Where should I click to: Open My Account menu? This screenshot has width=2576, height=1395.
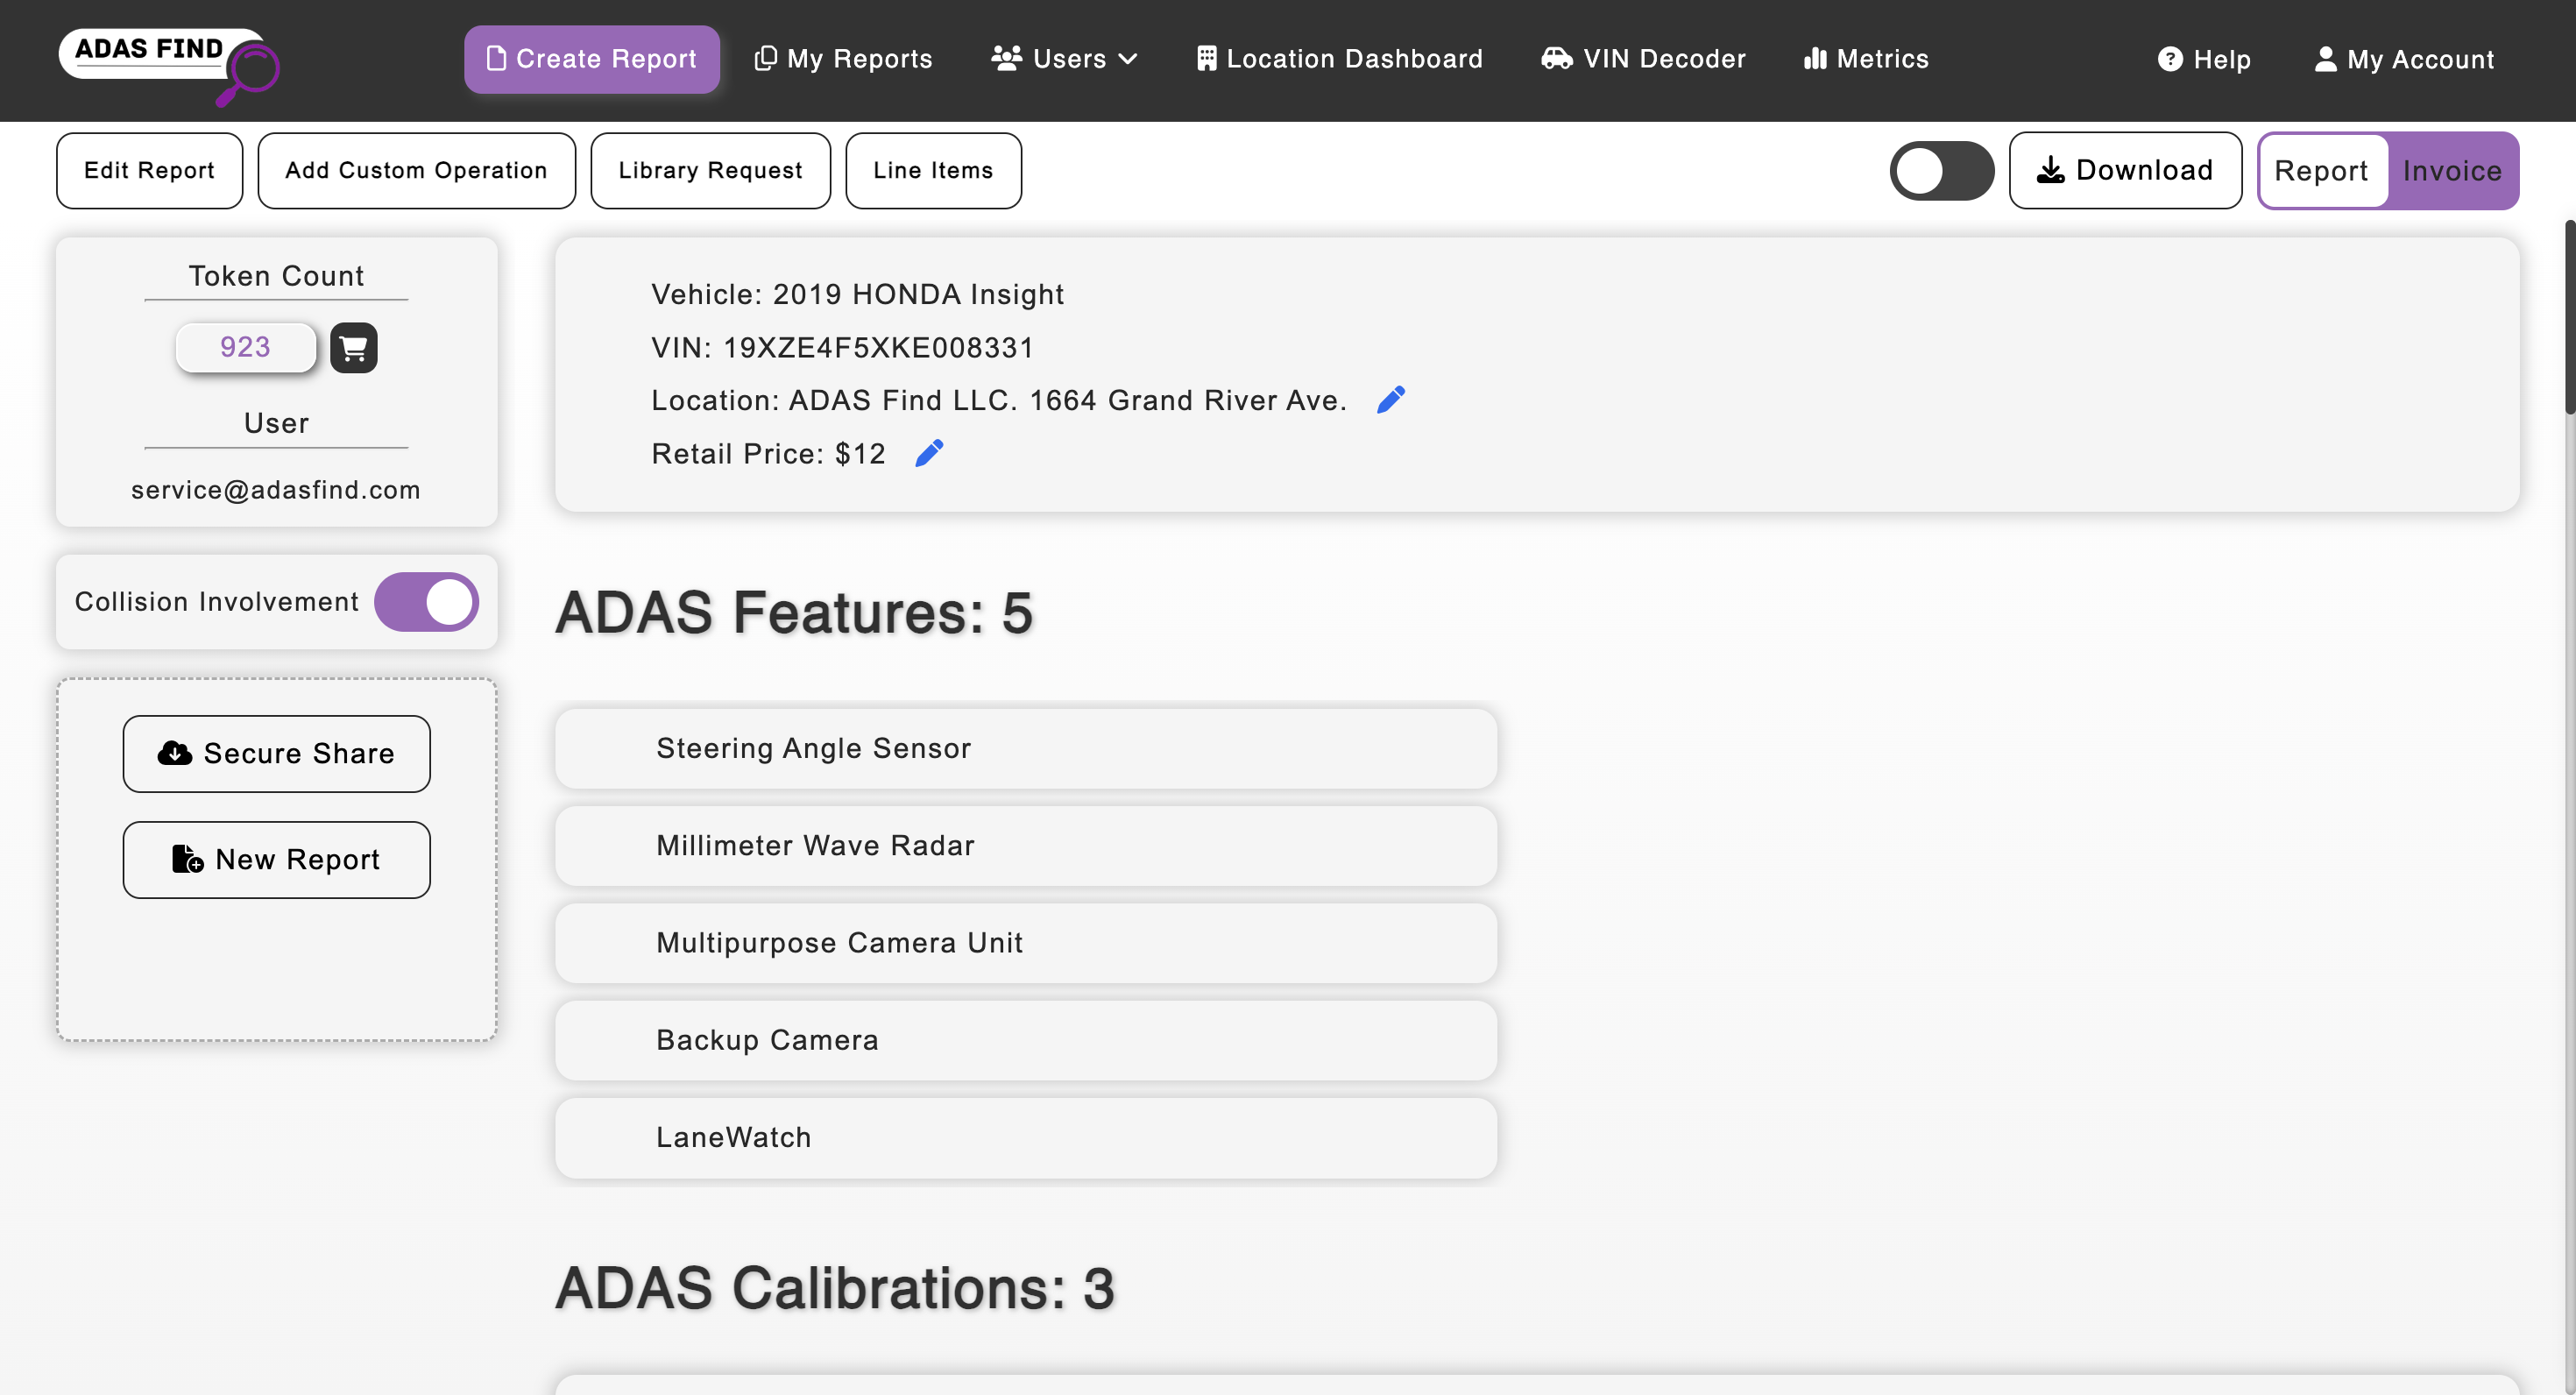click(x=2404, y=59)
